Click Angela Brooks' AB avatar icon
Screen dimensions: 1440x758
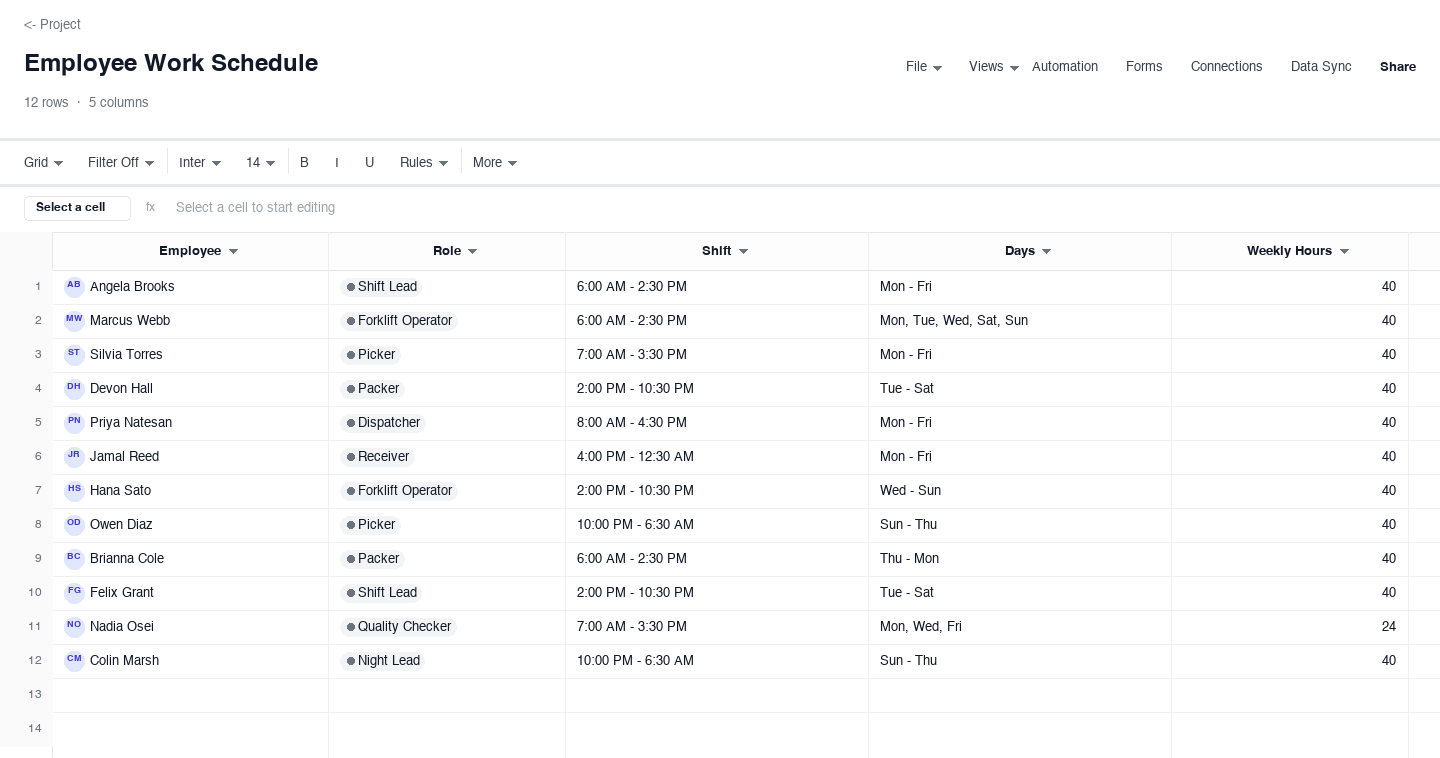click(x=74, y=287)
